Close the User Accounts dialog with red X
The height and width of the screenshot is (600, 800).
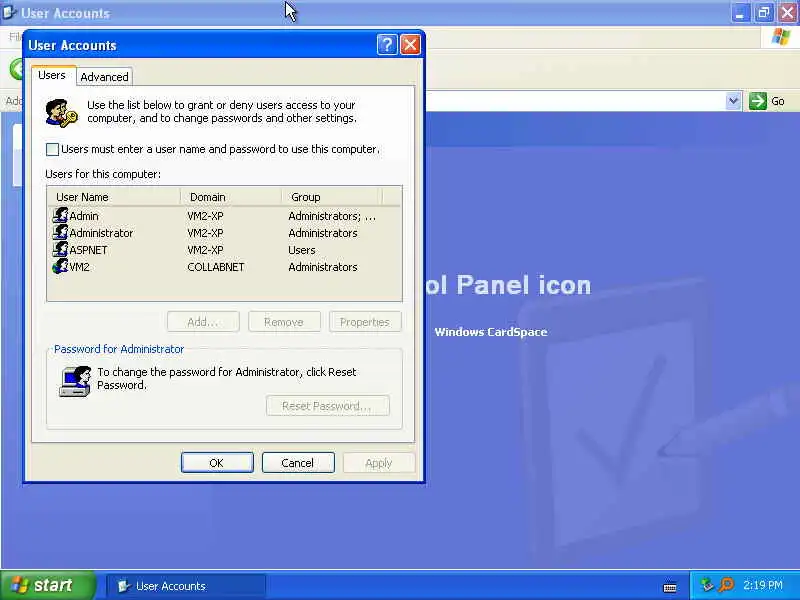[x=410, y=45]
